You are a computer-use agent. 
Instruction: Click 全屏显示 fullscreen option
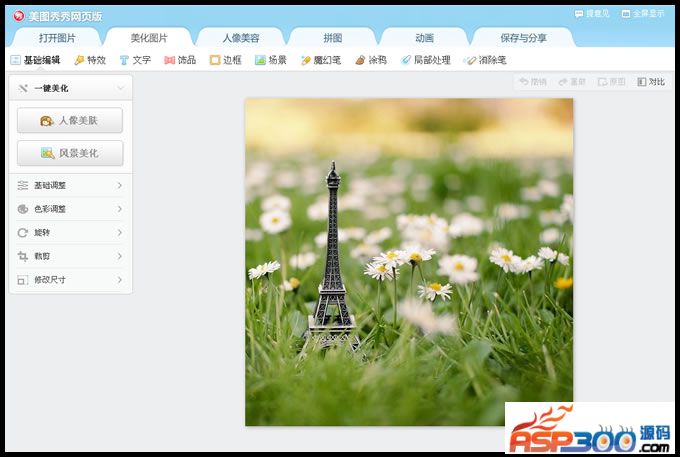(643, 13)
